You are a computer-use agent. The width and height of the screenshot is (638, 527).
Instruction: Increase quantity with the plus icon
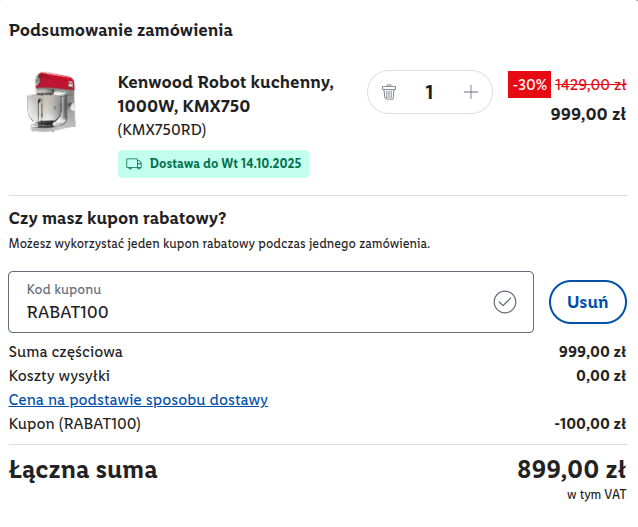pyautogui.click(x=471, y=93)
